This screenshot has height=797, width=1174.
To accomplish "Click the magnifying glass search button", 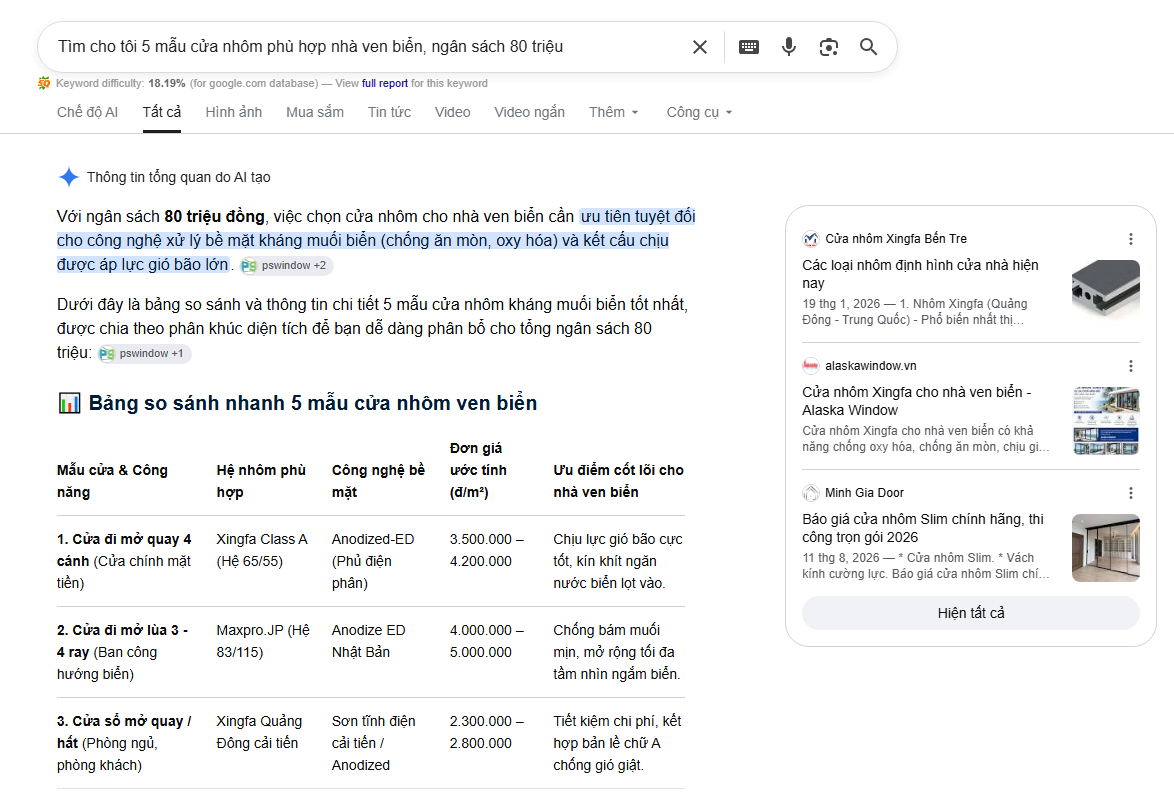I will coord(869,47).
